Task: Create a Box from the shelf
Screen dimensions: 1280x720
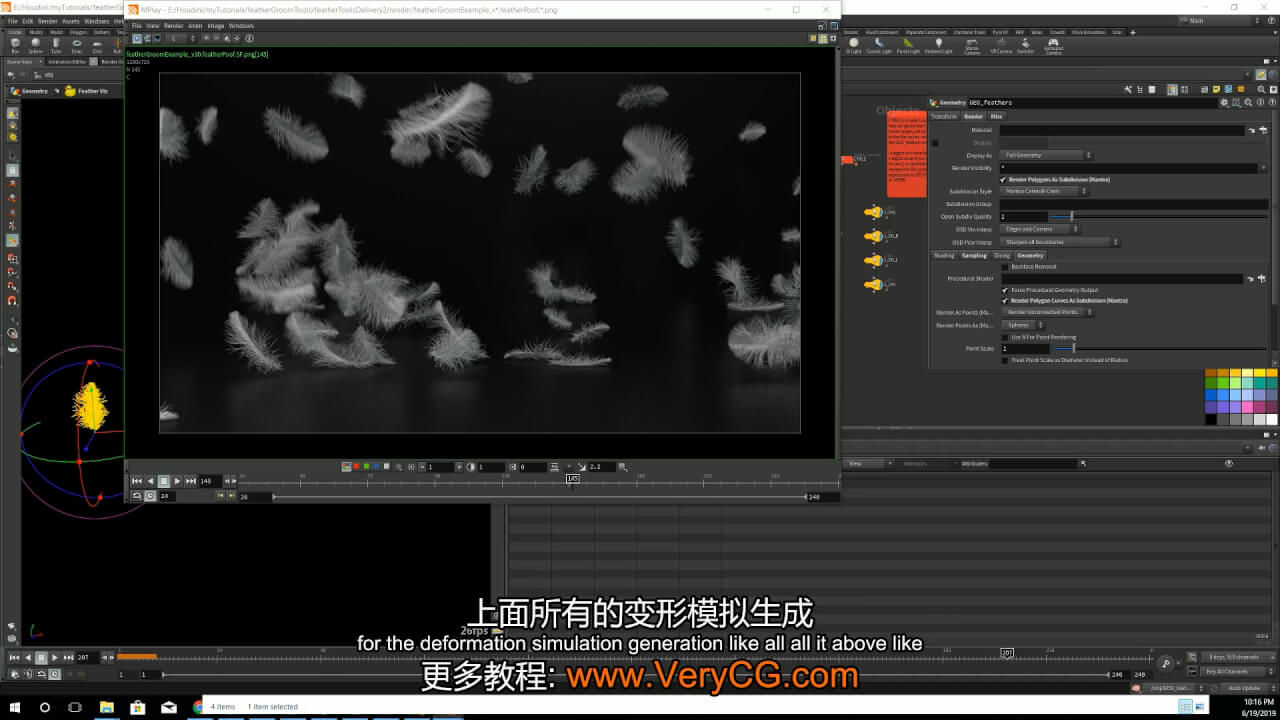Action: click(15, 46)
